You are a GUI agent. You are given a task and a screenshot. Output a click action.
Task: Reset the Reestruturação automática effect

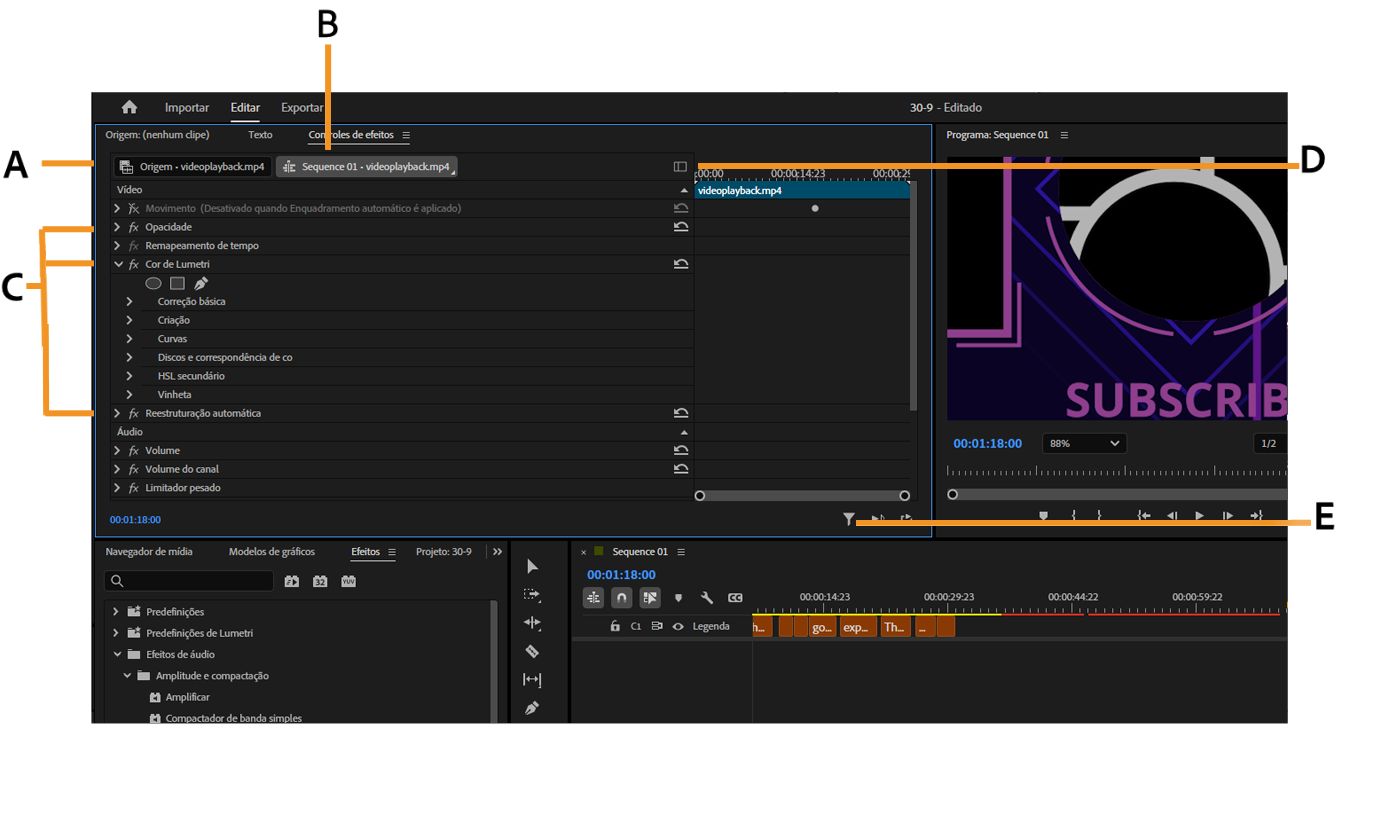pos(681,413)
